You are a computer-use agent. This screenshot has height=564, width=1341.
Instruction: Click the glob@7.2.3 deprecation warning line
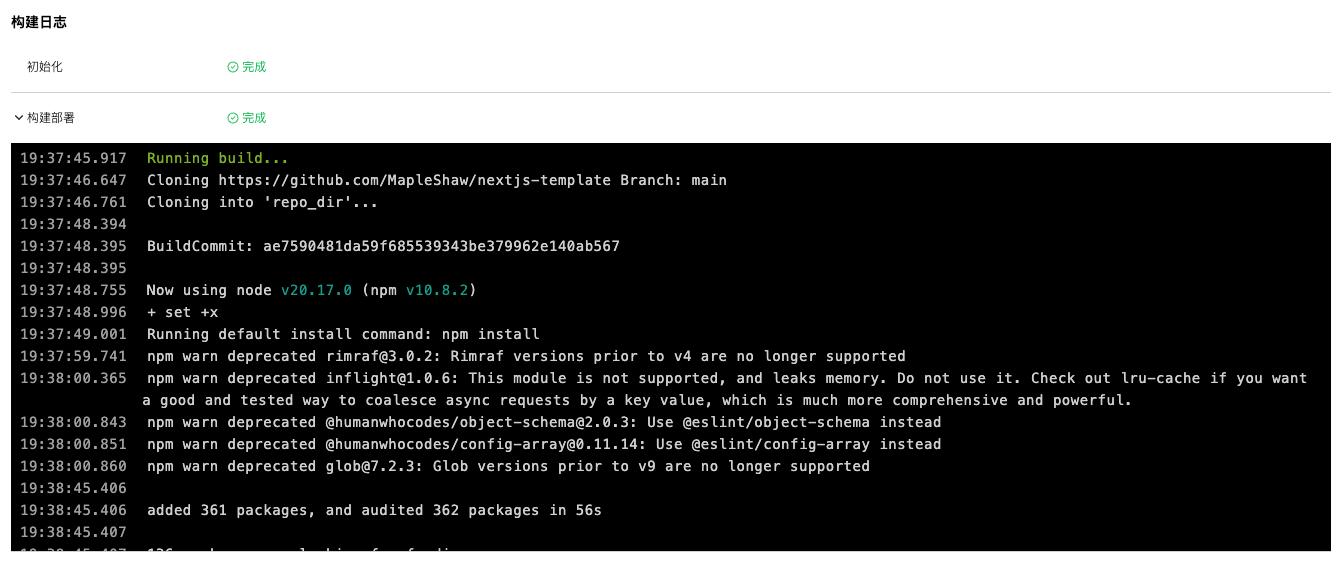508,467
